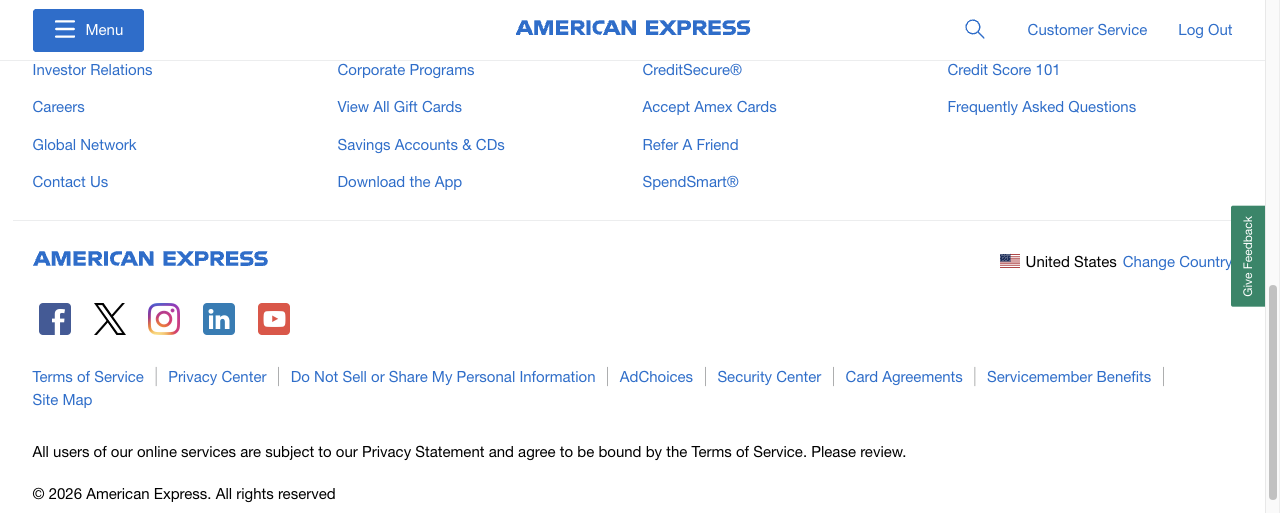Click the page vertical scrollbar
The image size is (1280, 513).
coord(1273,390)
